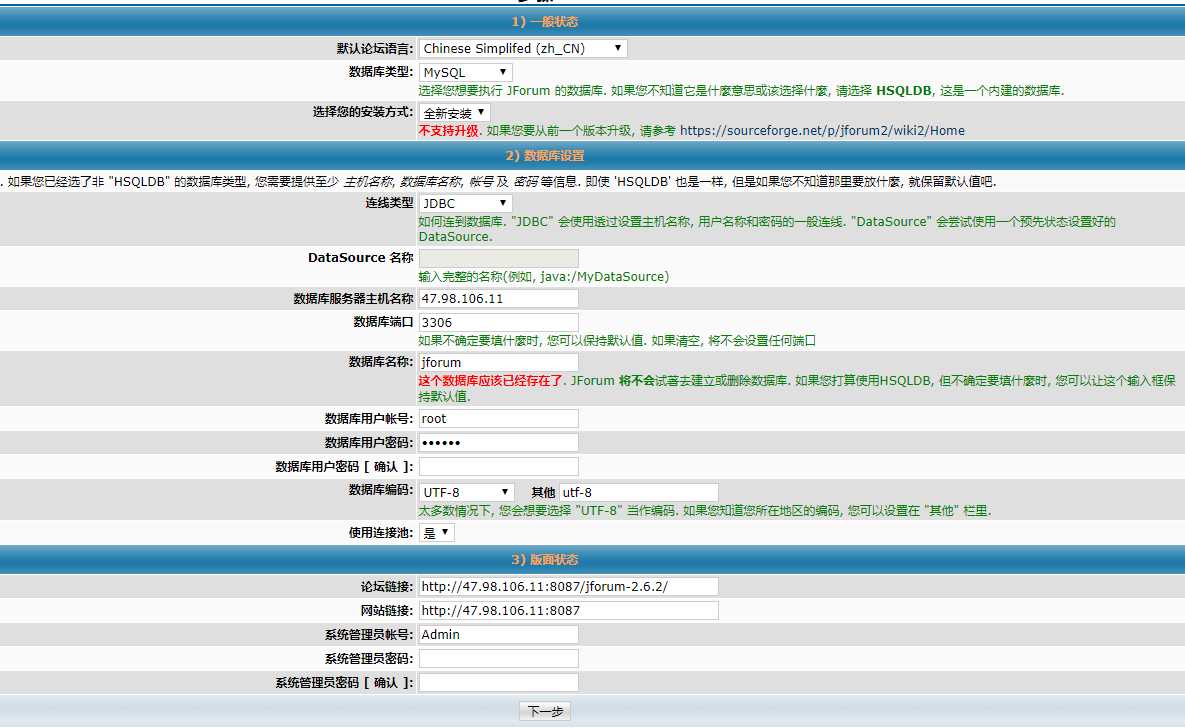Click the database name field jforum
The image size is (1185, 728).
tap(499, 362)
